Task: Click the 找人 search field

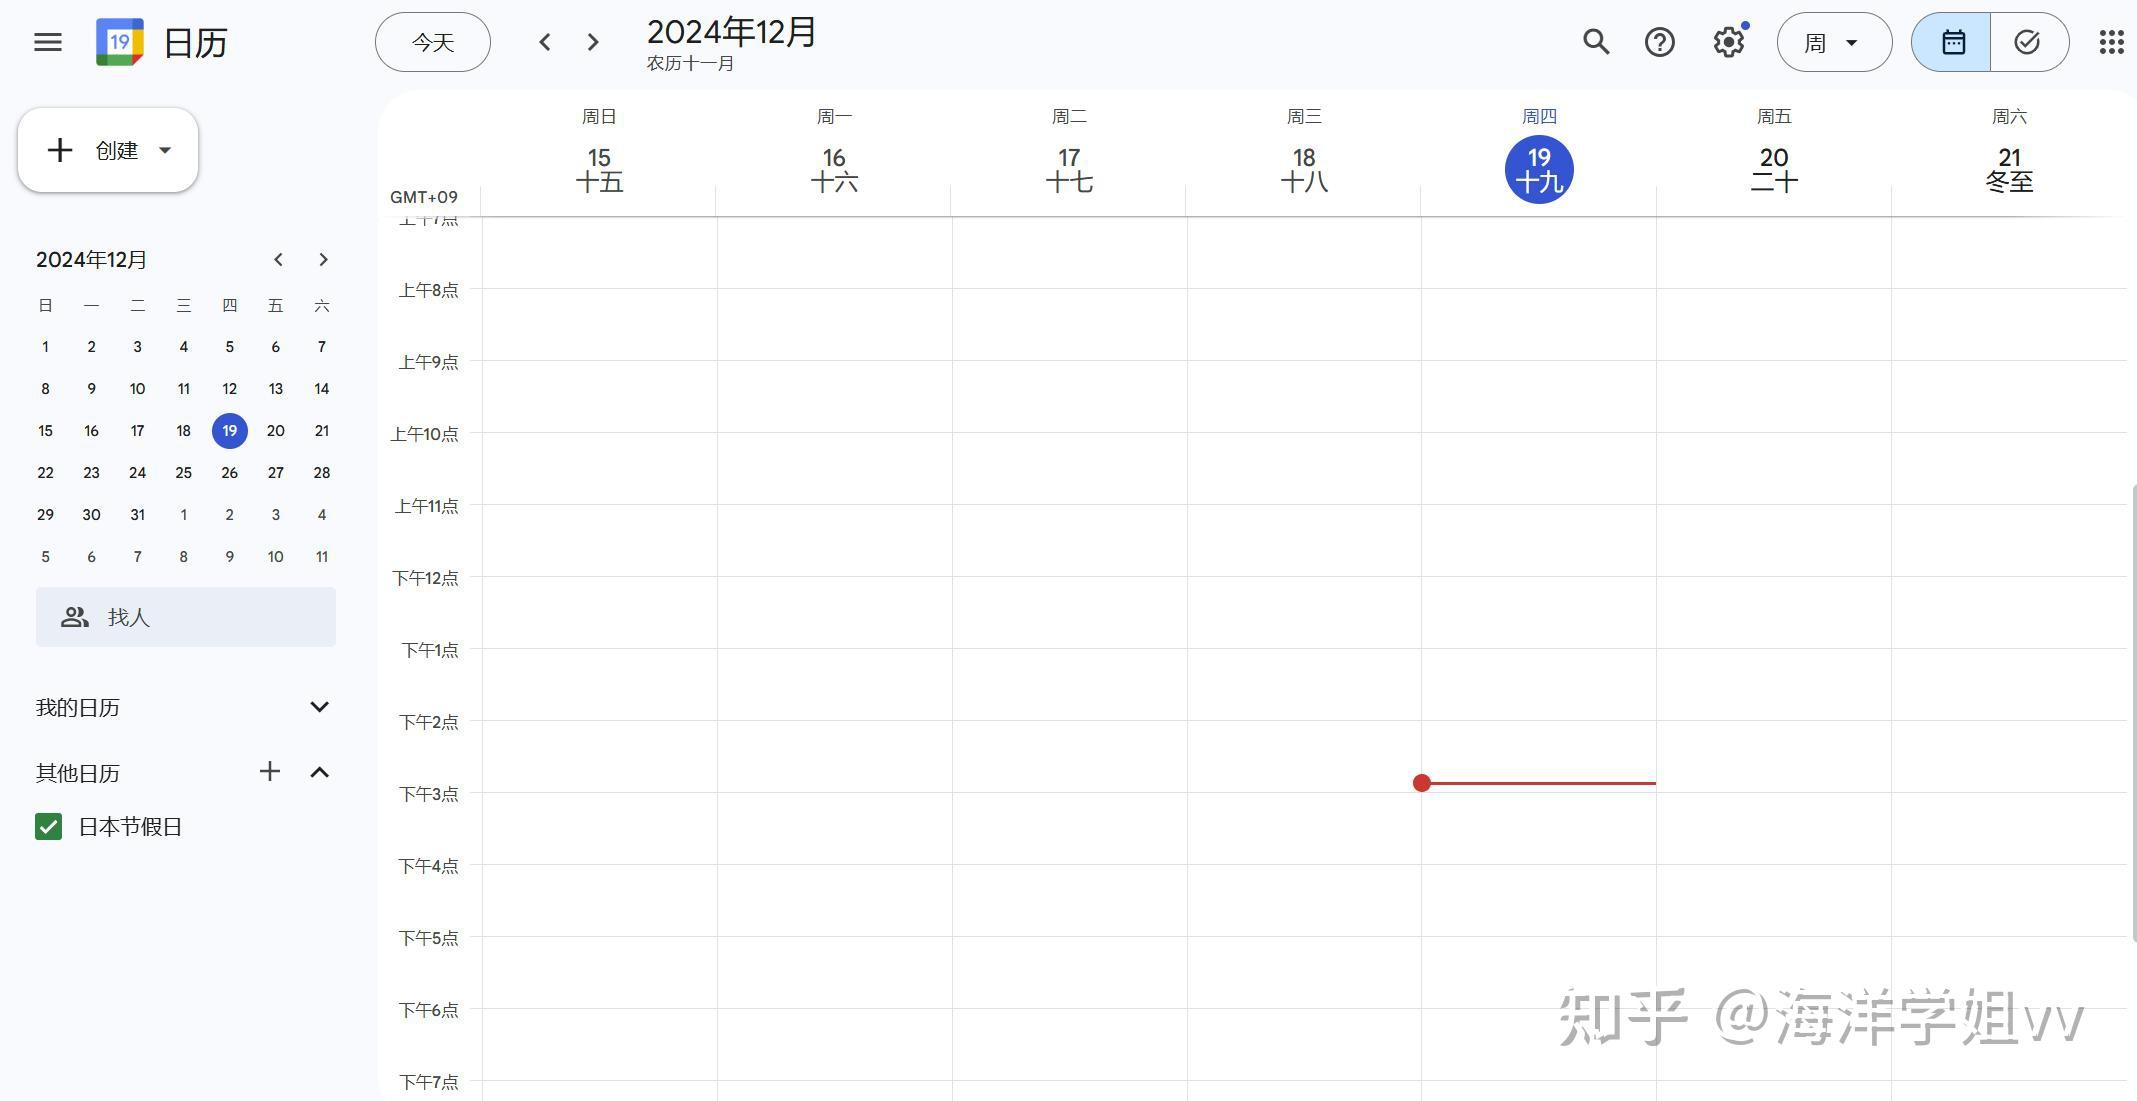Action: (186, 617)
